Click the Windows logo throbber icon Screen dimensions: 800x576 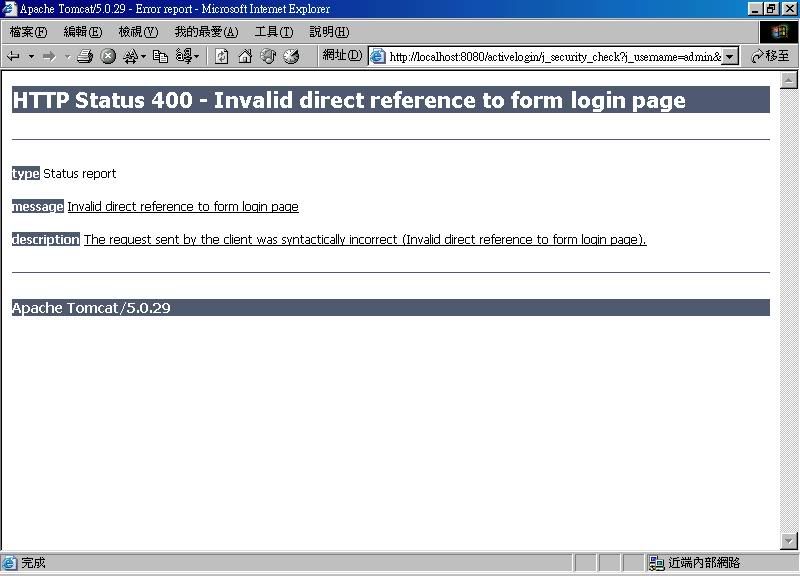[x=779, y=32]
